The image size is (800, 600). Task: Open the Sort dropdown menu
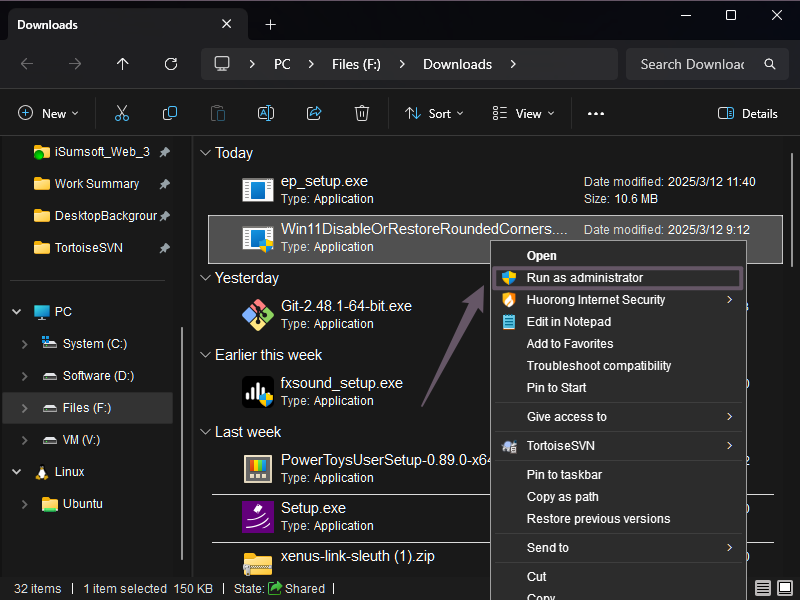click(x=433, y=113)
